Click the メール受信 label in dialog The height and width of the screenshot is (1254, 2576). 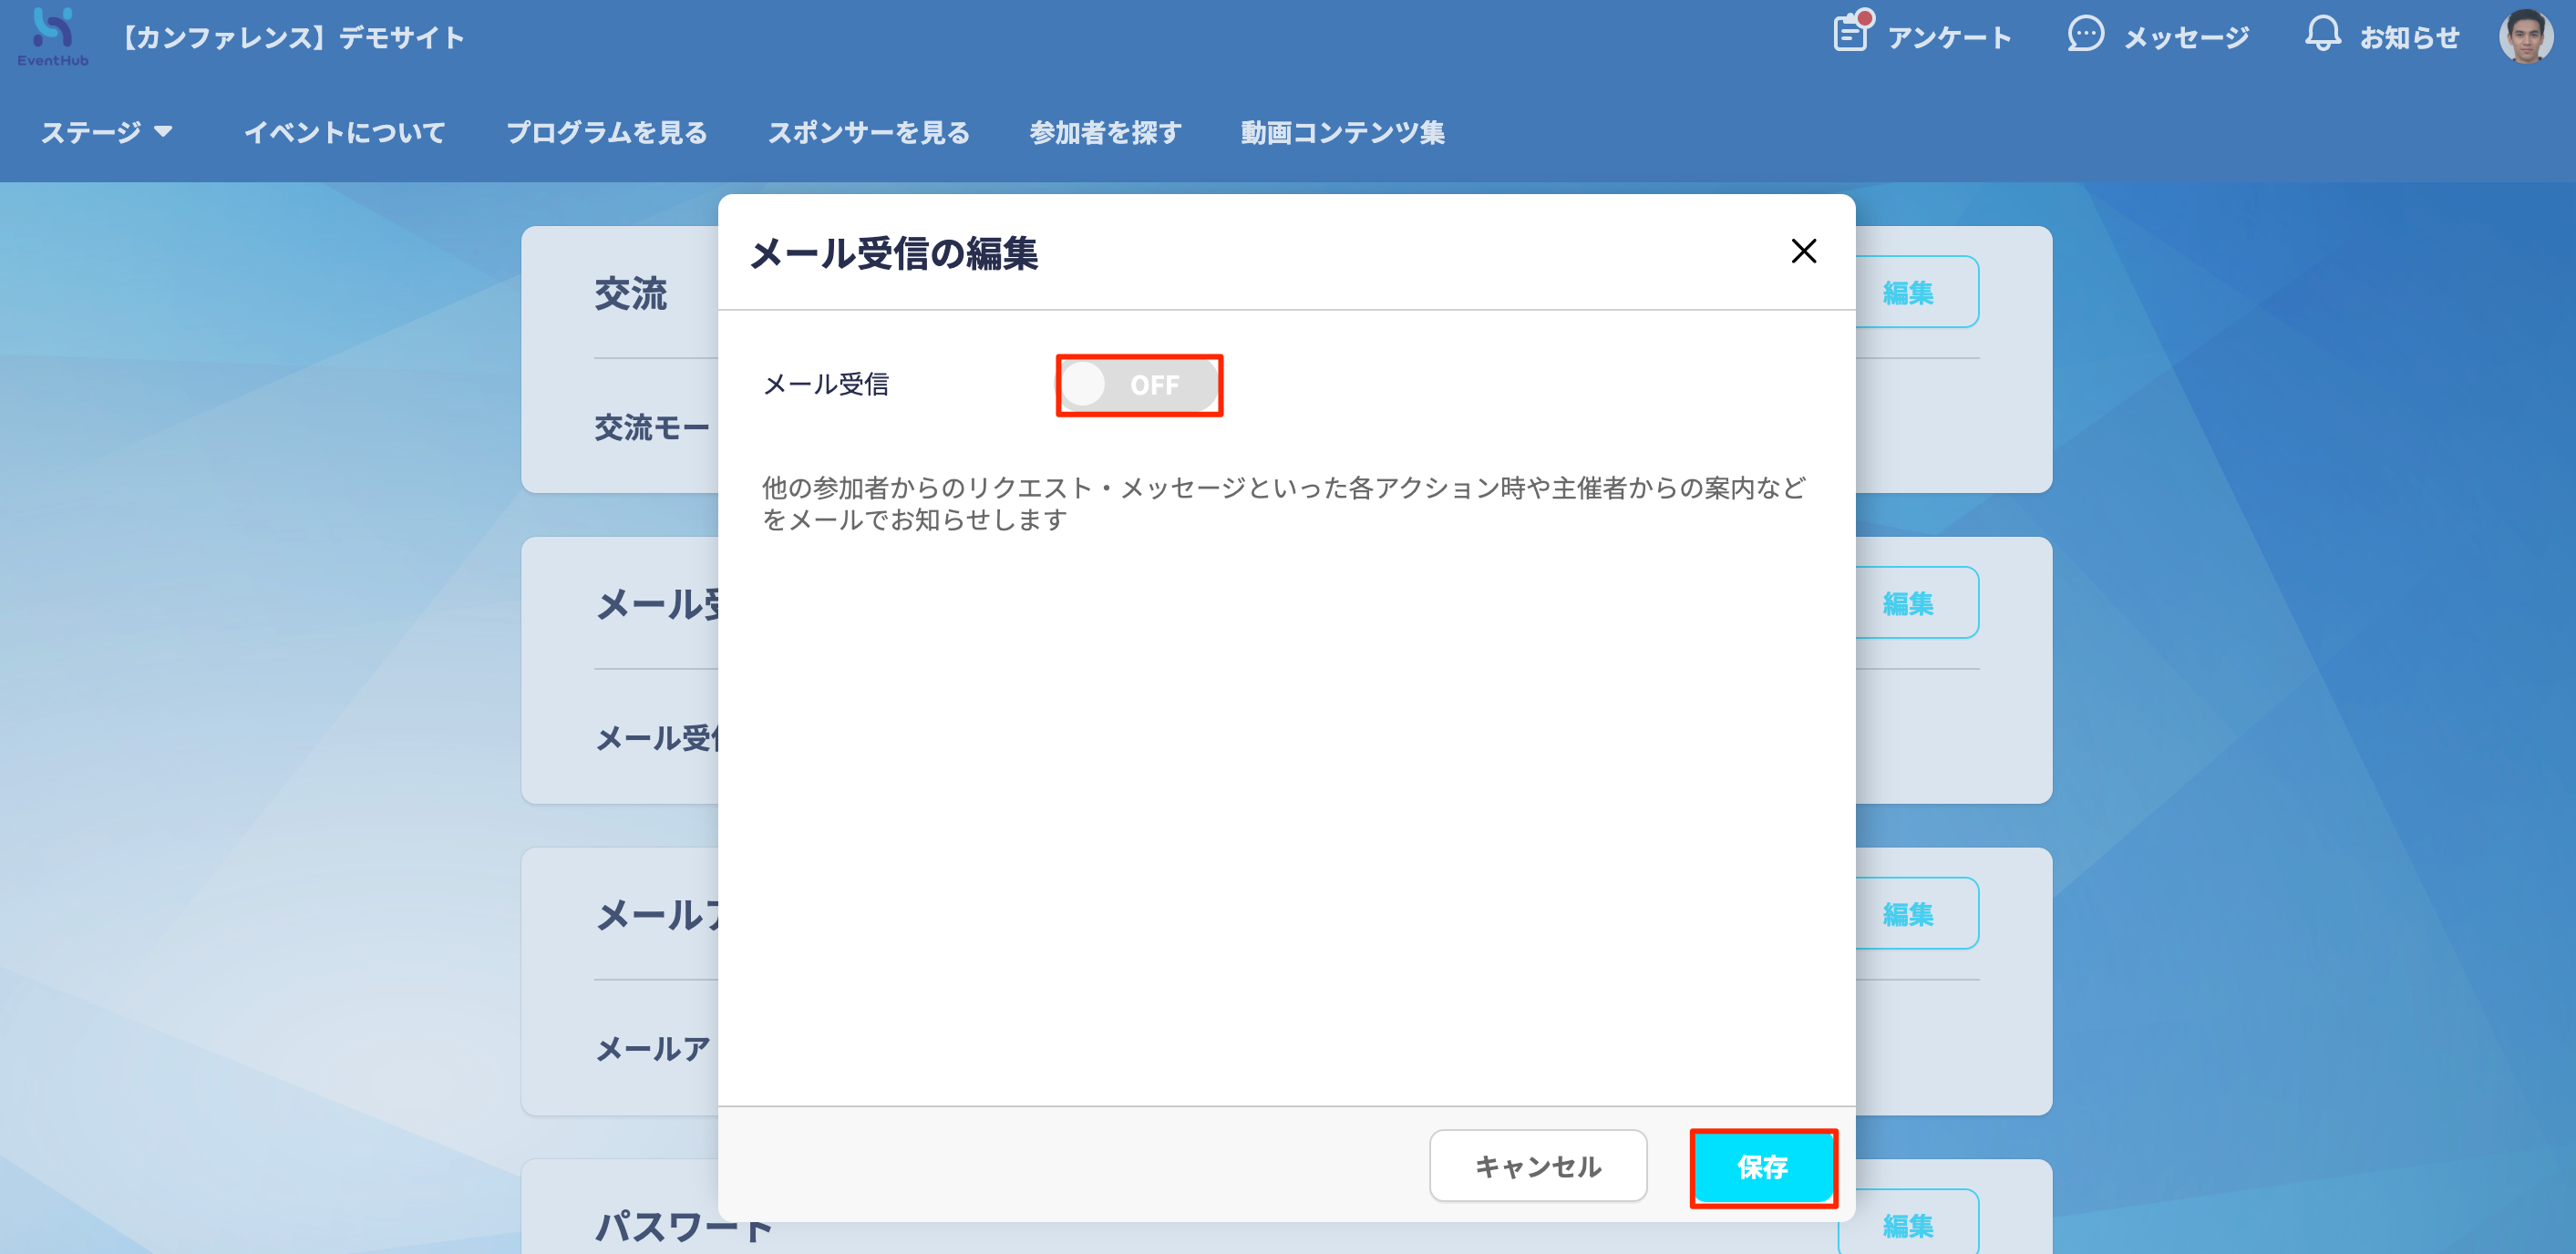826,384
